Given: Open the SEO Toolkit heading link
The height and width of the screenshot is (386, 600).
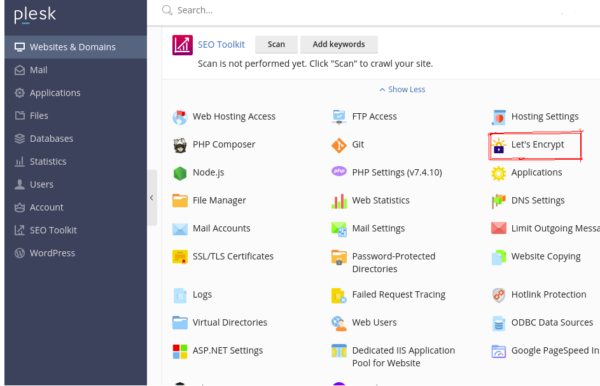Looking at the screenshot, I should 221,45.
